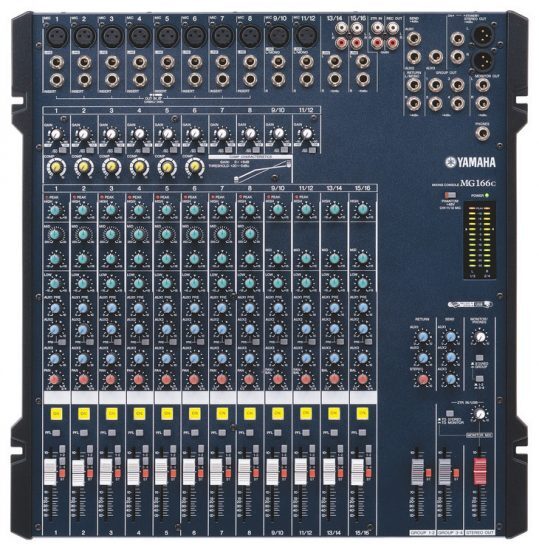Click the yellow COMP knob on channel 6
This screenshot has width=539, height=550.
(x=195, y=167)
